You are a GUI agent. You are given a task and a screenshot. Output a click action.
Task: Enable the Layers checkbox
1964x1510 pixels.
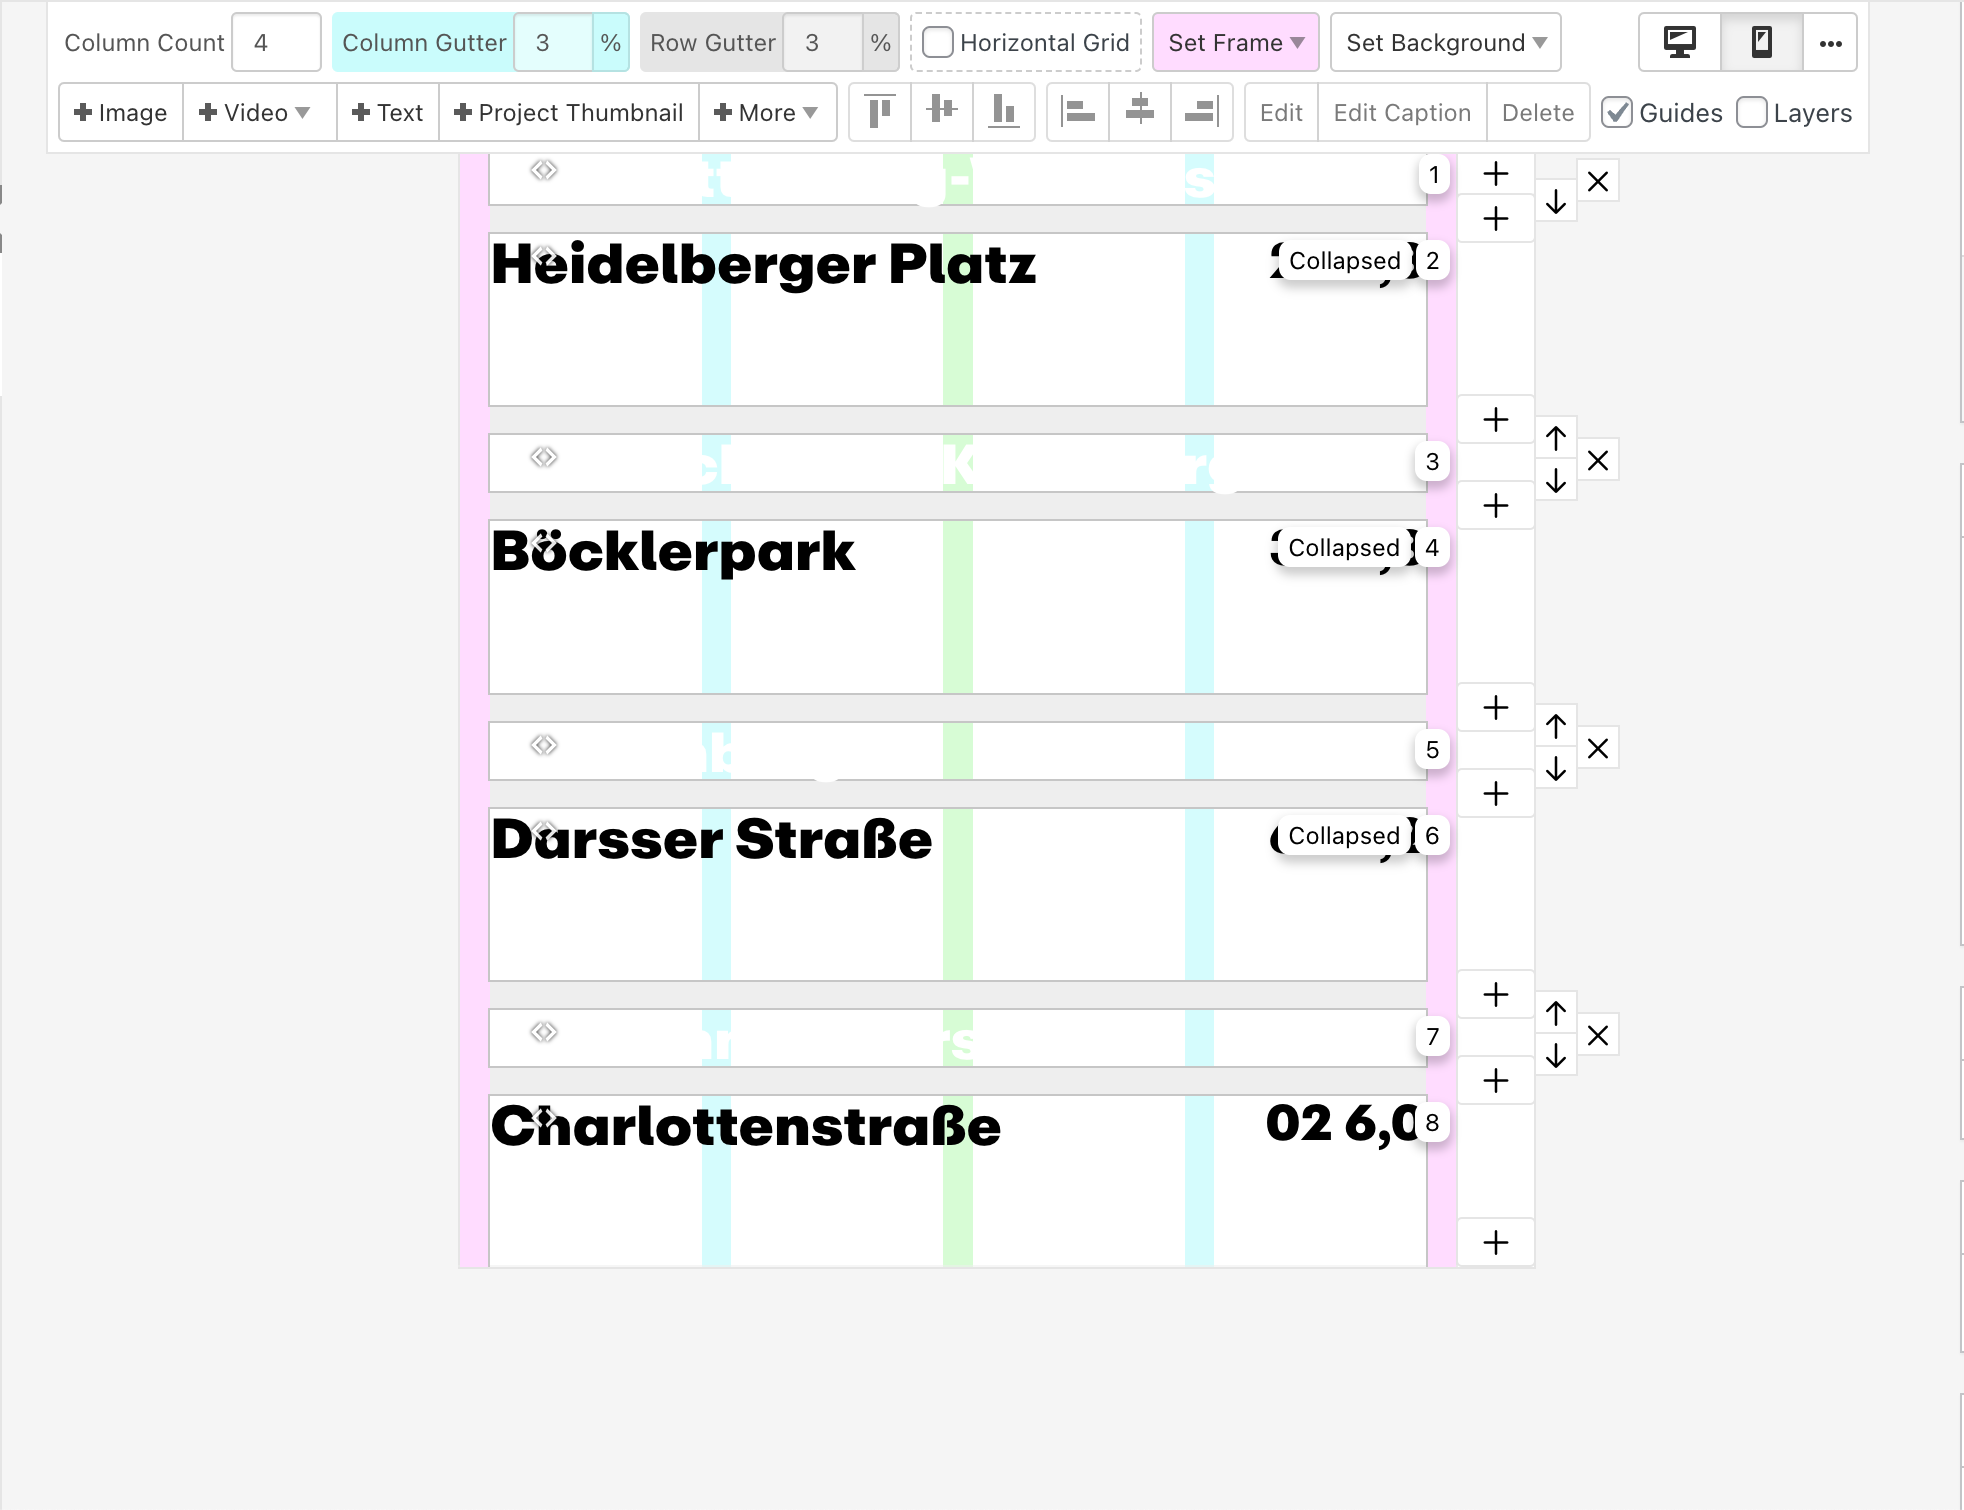(1753, 111)
